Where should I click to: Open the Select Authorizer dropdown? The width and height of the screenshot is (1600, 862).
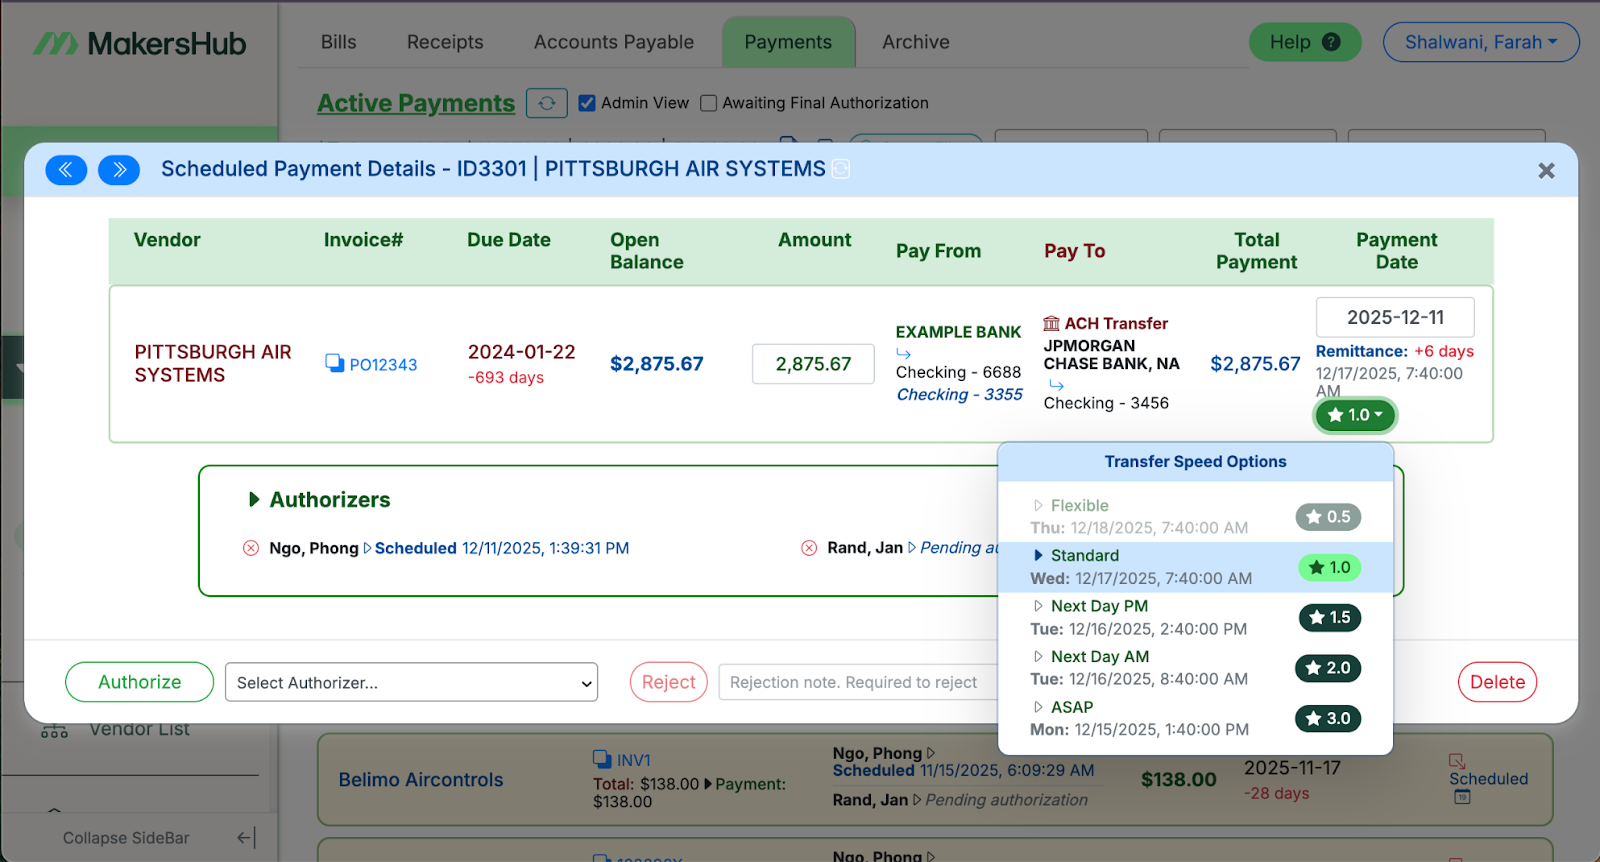pyautogui.click(x=411, y=682)
